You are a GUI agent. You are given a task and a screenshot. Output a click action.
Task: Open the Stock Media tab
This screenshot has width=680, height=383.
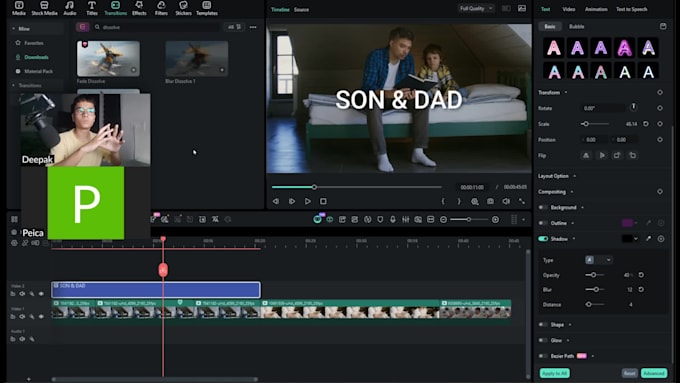pos(44,8)
